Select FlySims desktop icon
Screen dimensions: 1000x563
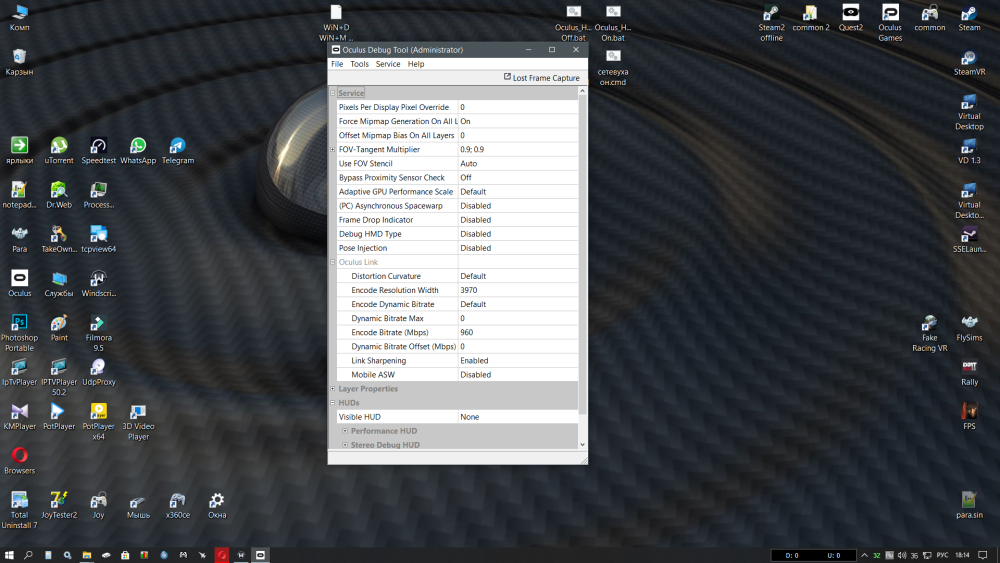tap(969, 328)
